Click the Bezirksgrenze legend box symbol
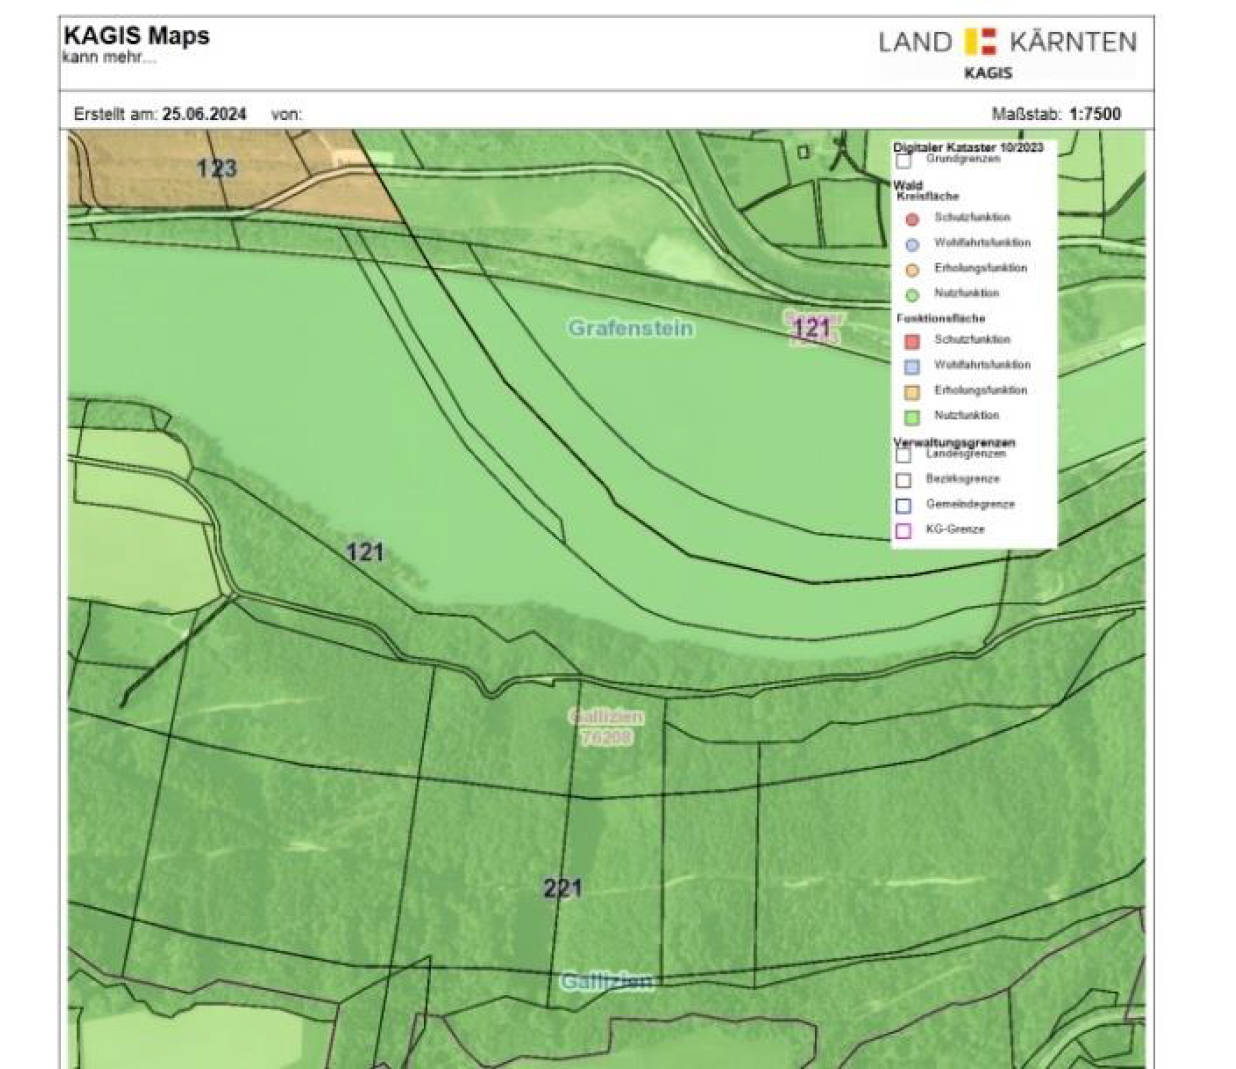 point(904,480)
